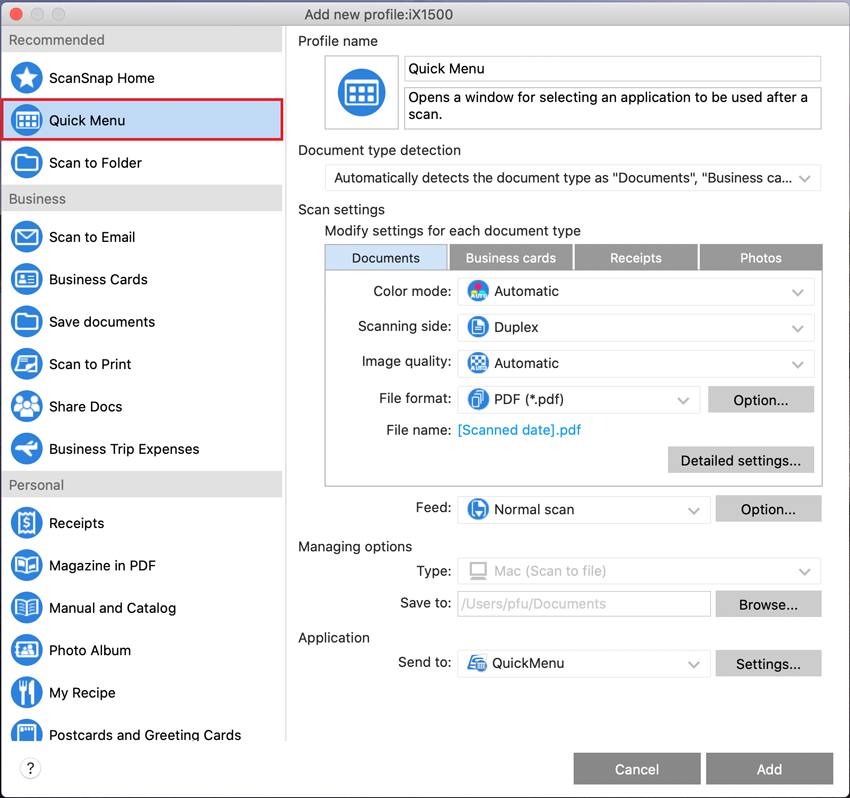The height and width of the screenshot is (798, 850).
Task: Pick the Photo Album icon
Action: tap(27, 650)
